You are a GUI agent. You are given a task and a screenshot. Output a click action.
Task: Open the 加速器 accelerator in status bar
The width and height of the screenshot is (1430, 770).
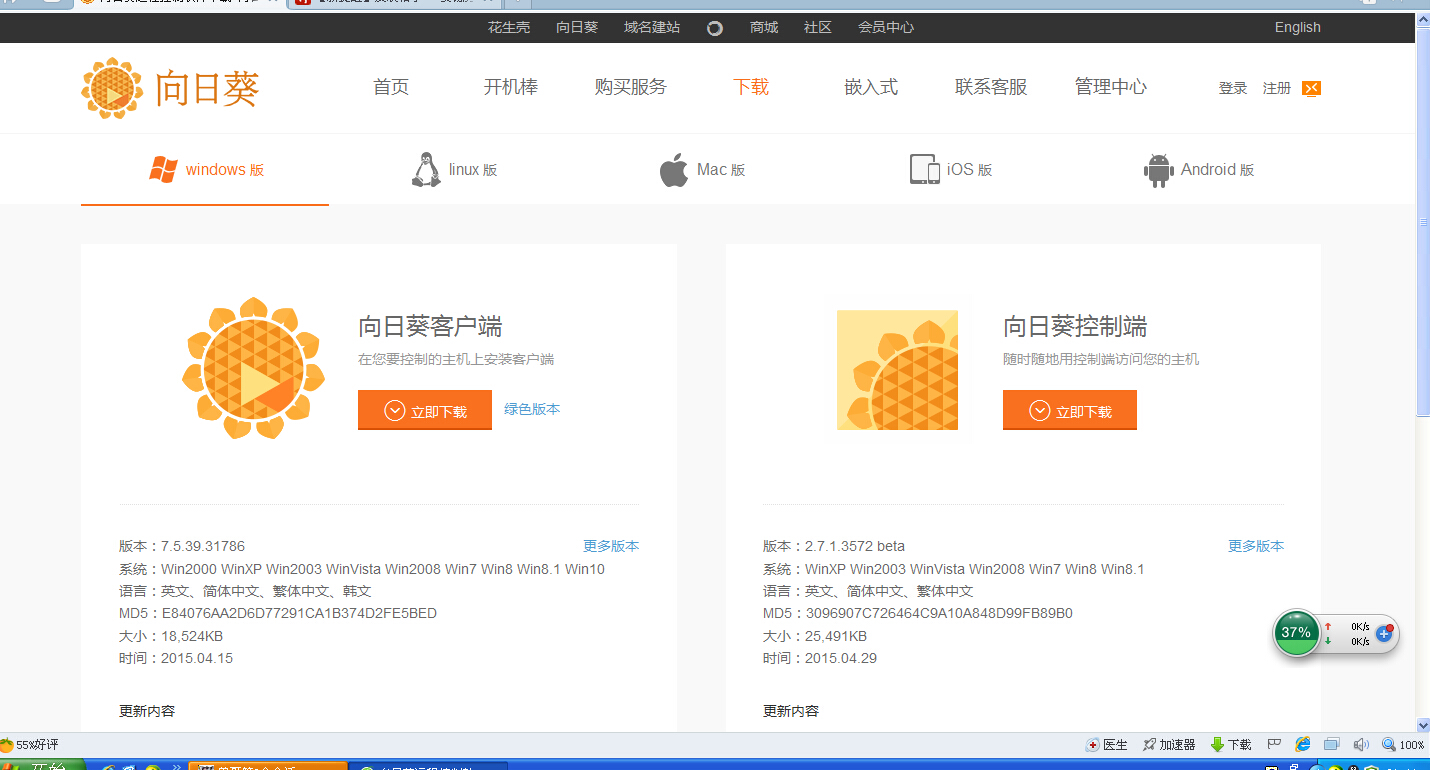[1169, 745]
